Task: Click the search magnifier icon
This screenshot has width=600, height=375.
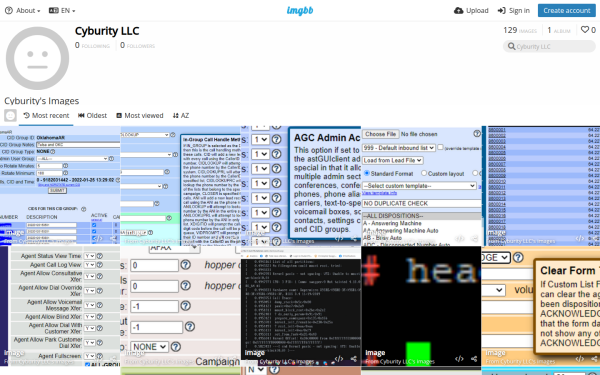Action: [x=511, y=46]
